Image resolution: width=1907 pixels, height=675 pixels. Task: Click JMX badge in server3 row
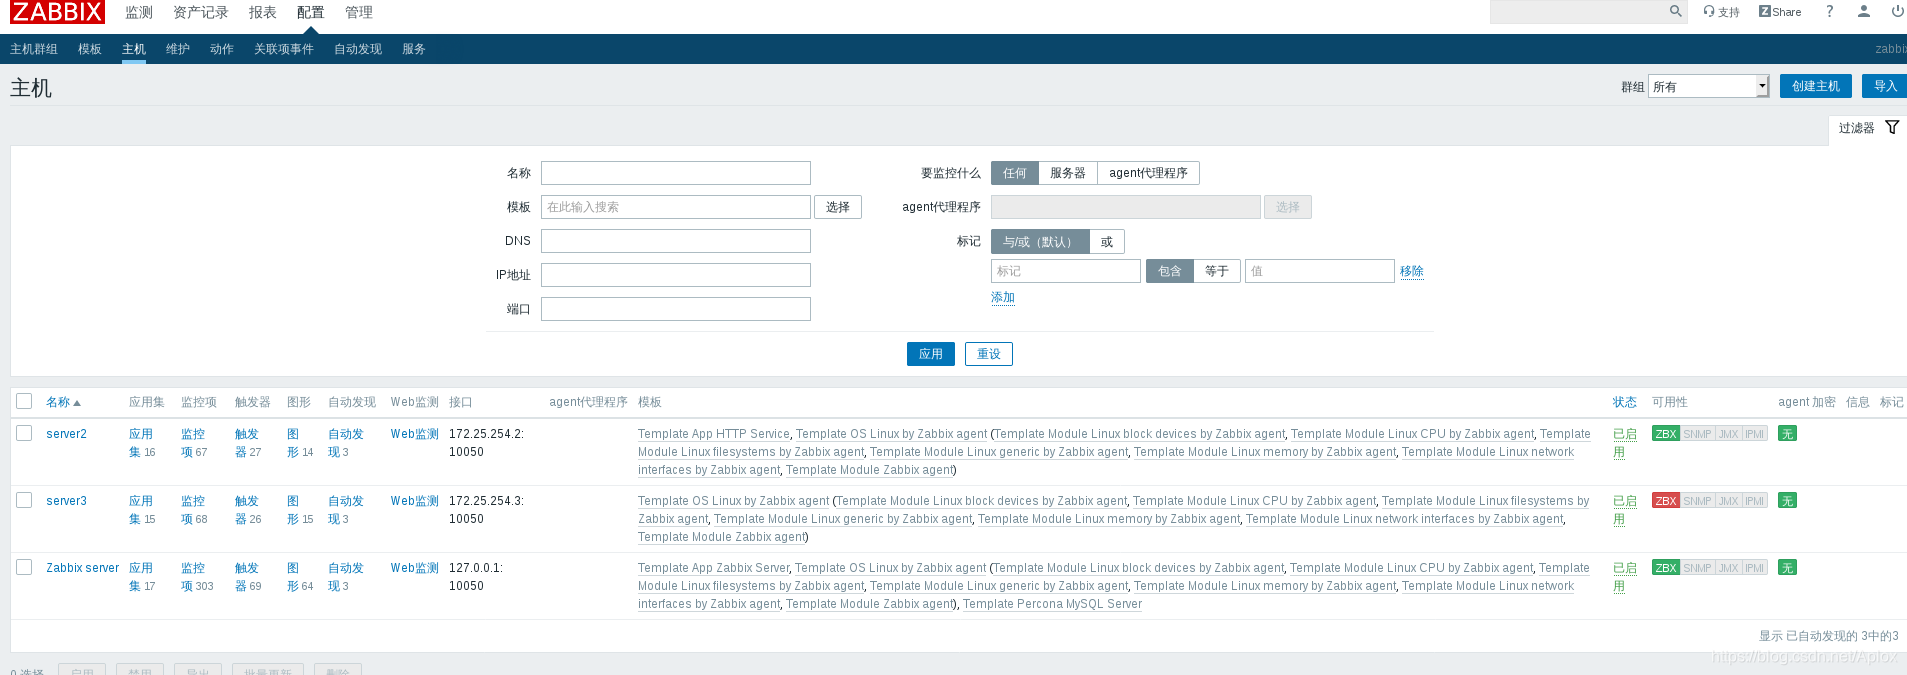click(1728, 501)
